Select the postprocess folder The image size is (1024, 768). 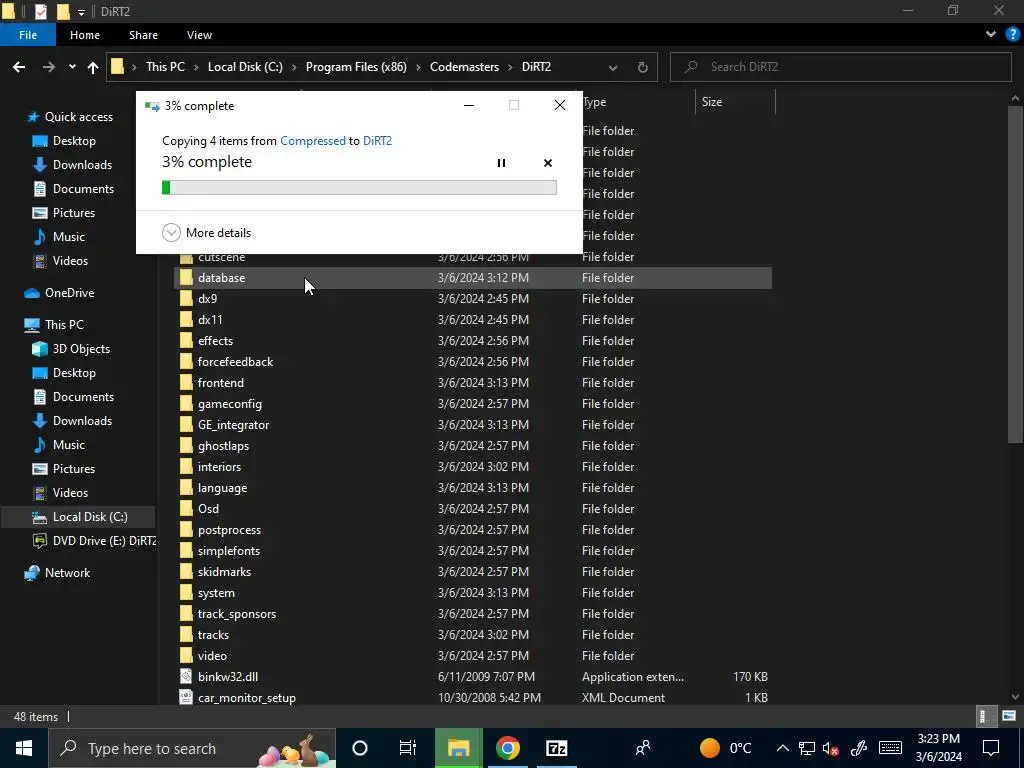click(x=473, y=530)
